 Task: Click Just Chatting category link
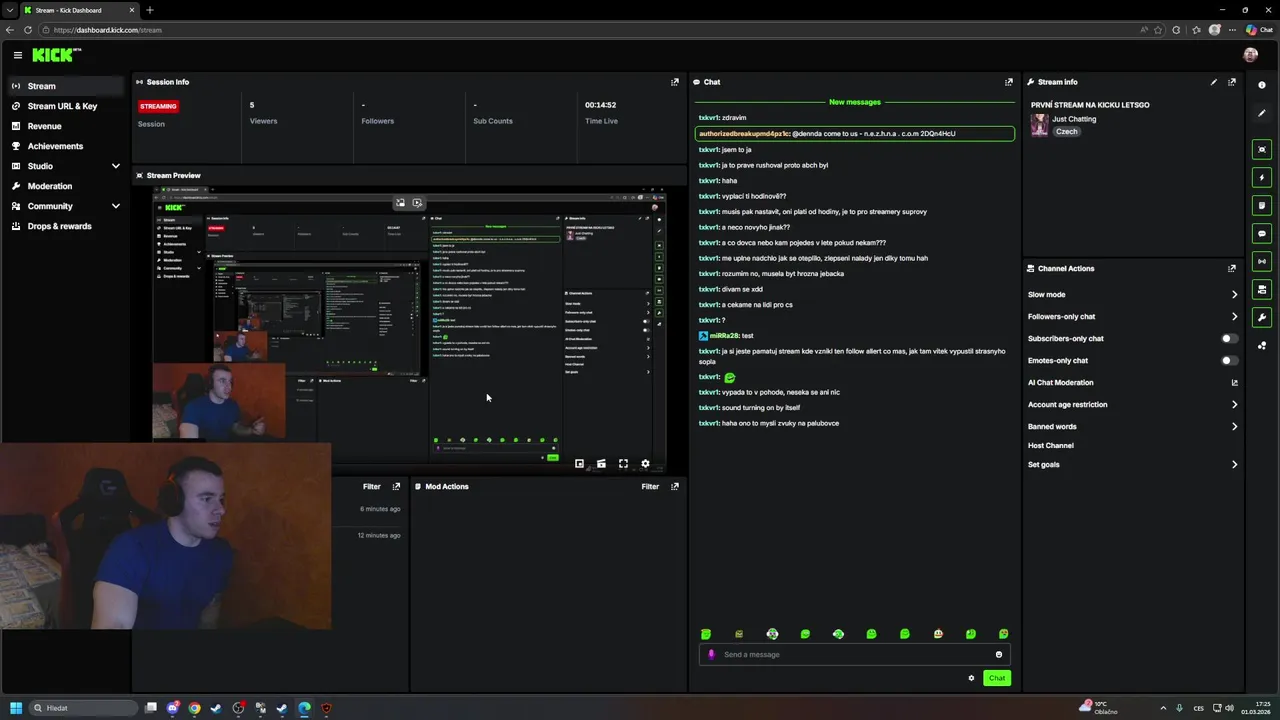coord(1074,119)
